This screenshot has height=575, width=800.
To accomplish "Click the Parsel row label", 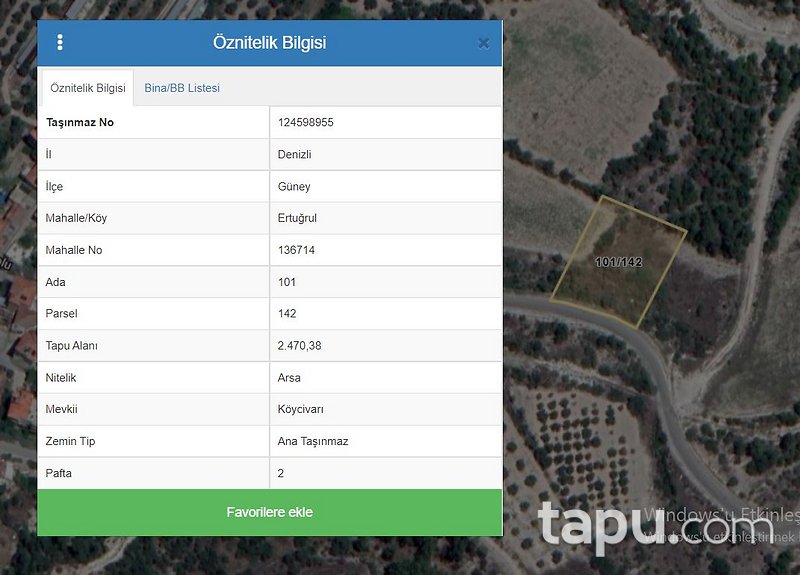I will tap(61, 314).
